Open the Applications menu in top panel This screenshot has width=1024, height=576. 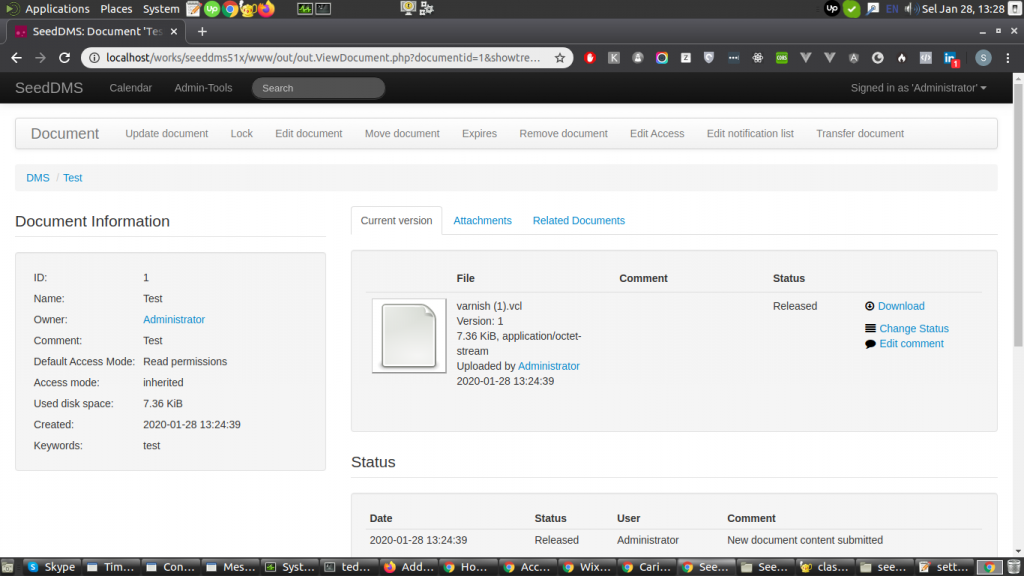coord(48,9)
